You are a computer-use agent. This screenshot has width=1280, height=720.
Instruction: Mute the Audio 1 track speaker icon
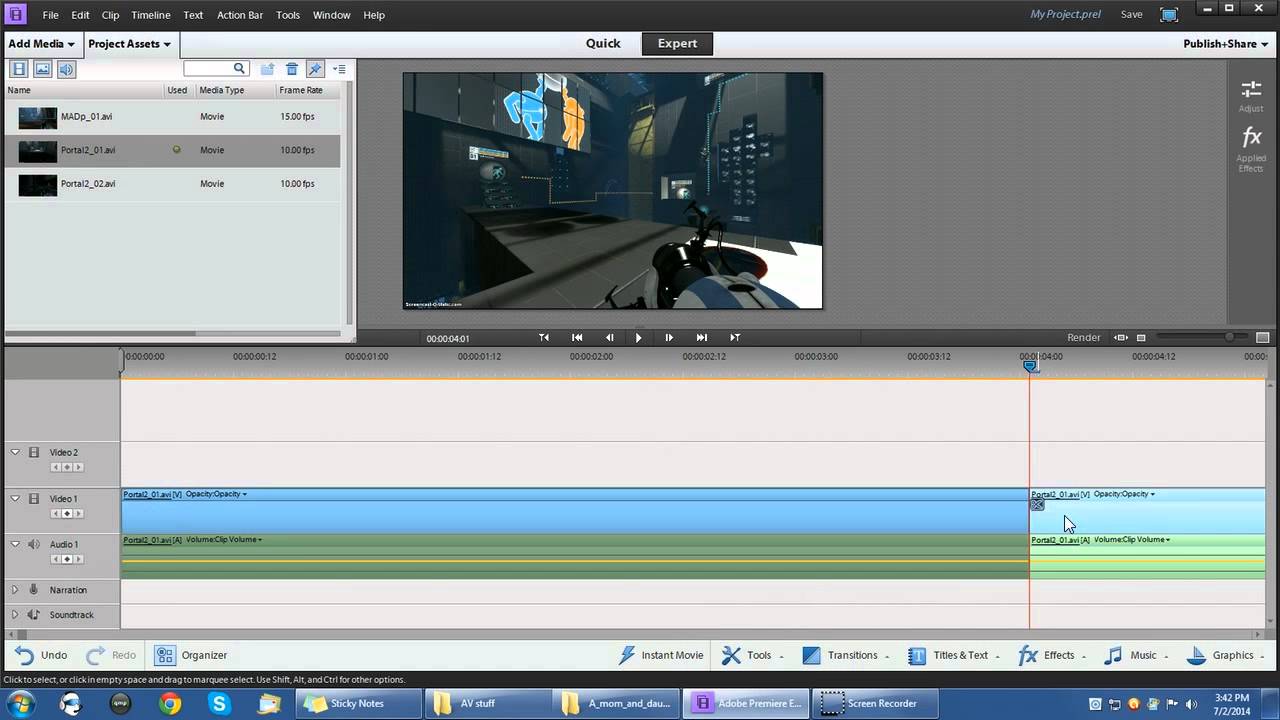click(x=34, y=544)
